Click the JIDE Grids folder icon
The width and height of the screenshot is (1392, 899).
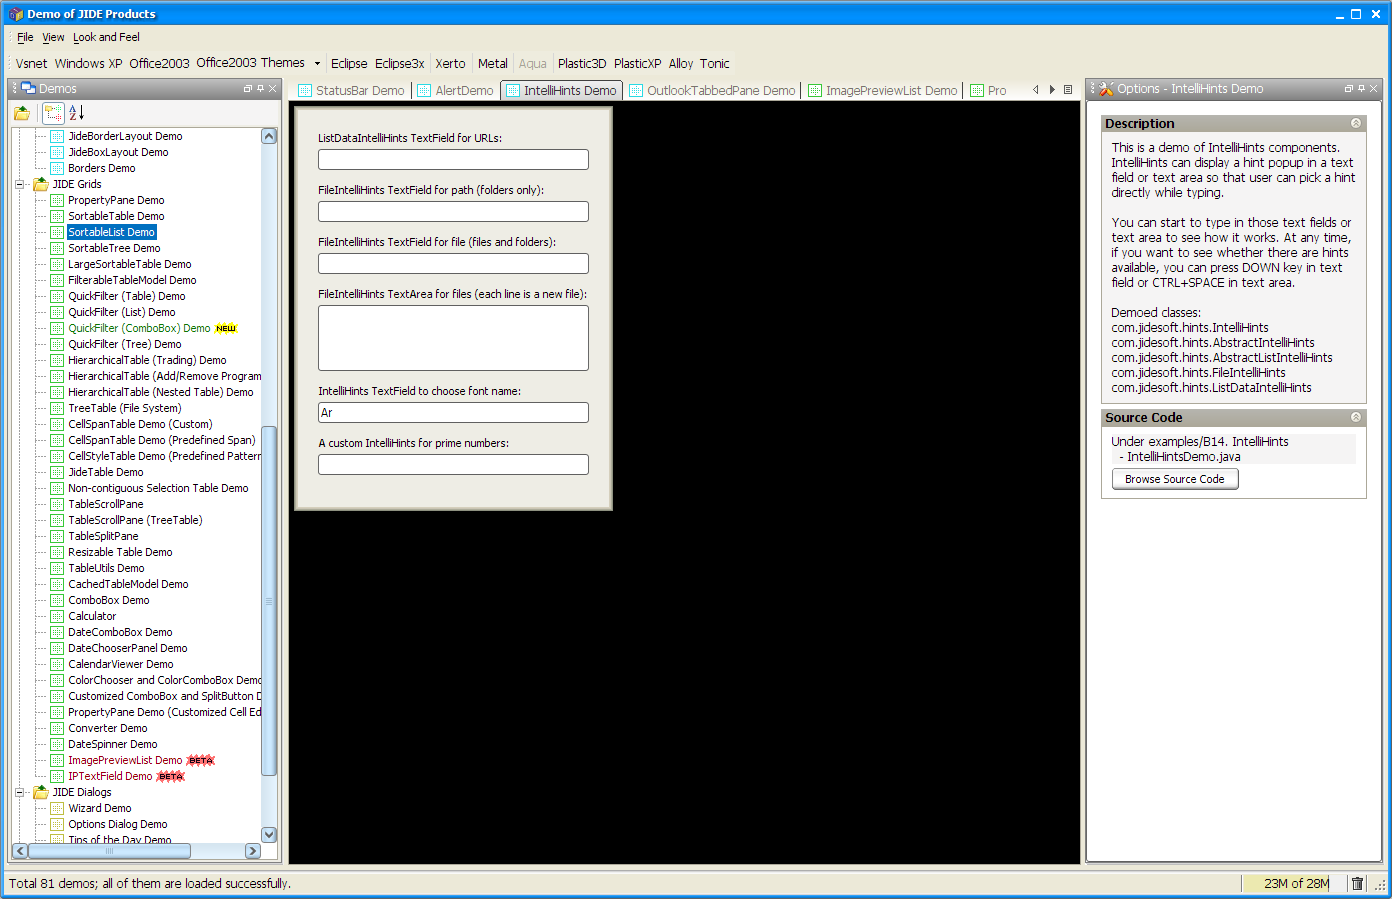[41, 184]
